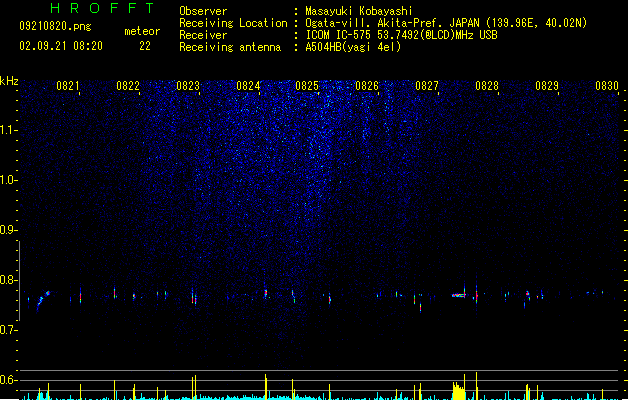Click the HROFFT title text
Viewport: 629px width, 400px height.
[x=102, y=8]
